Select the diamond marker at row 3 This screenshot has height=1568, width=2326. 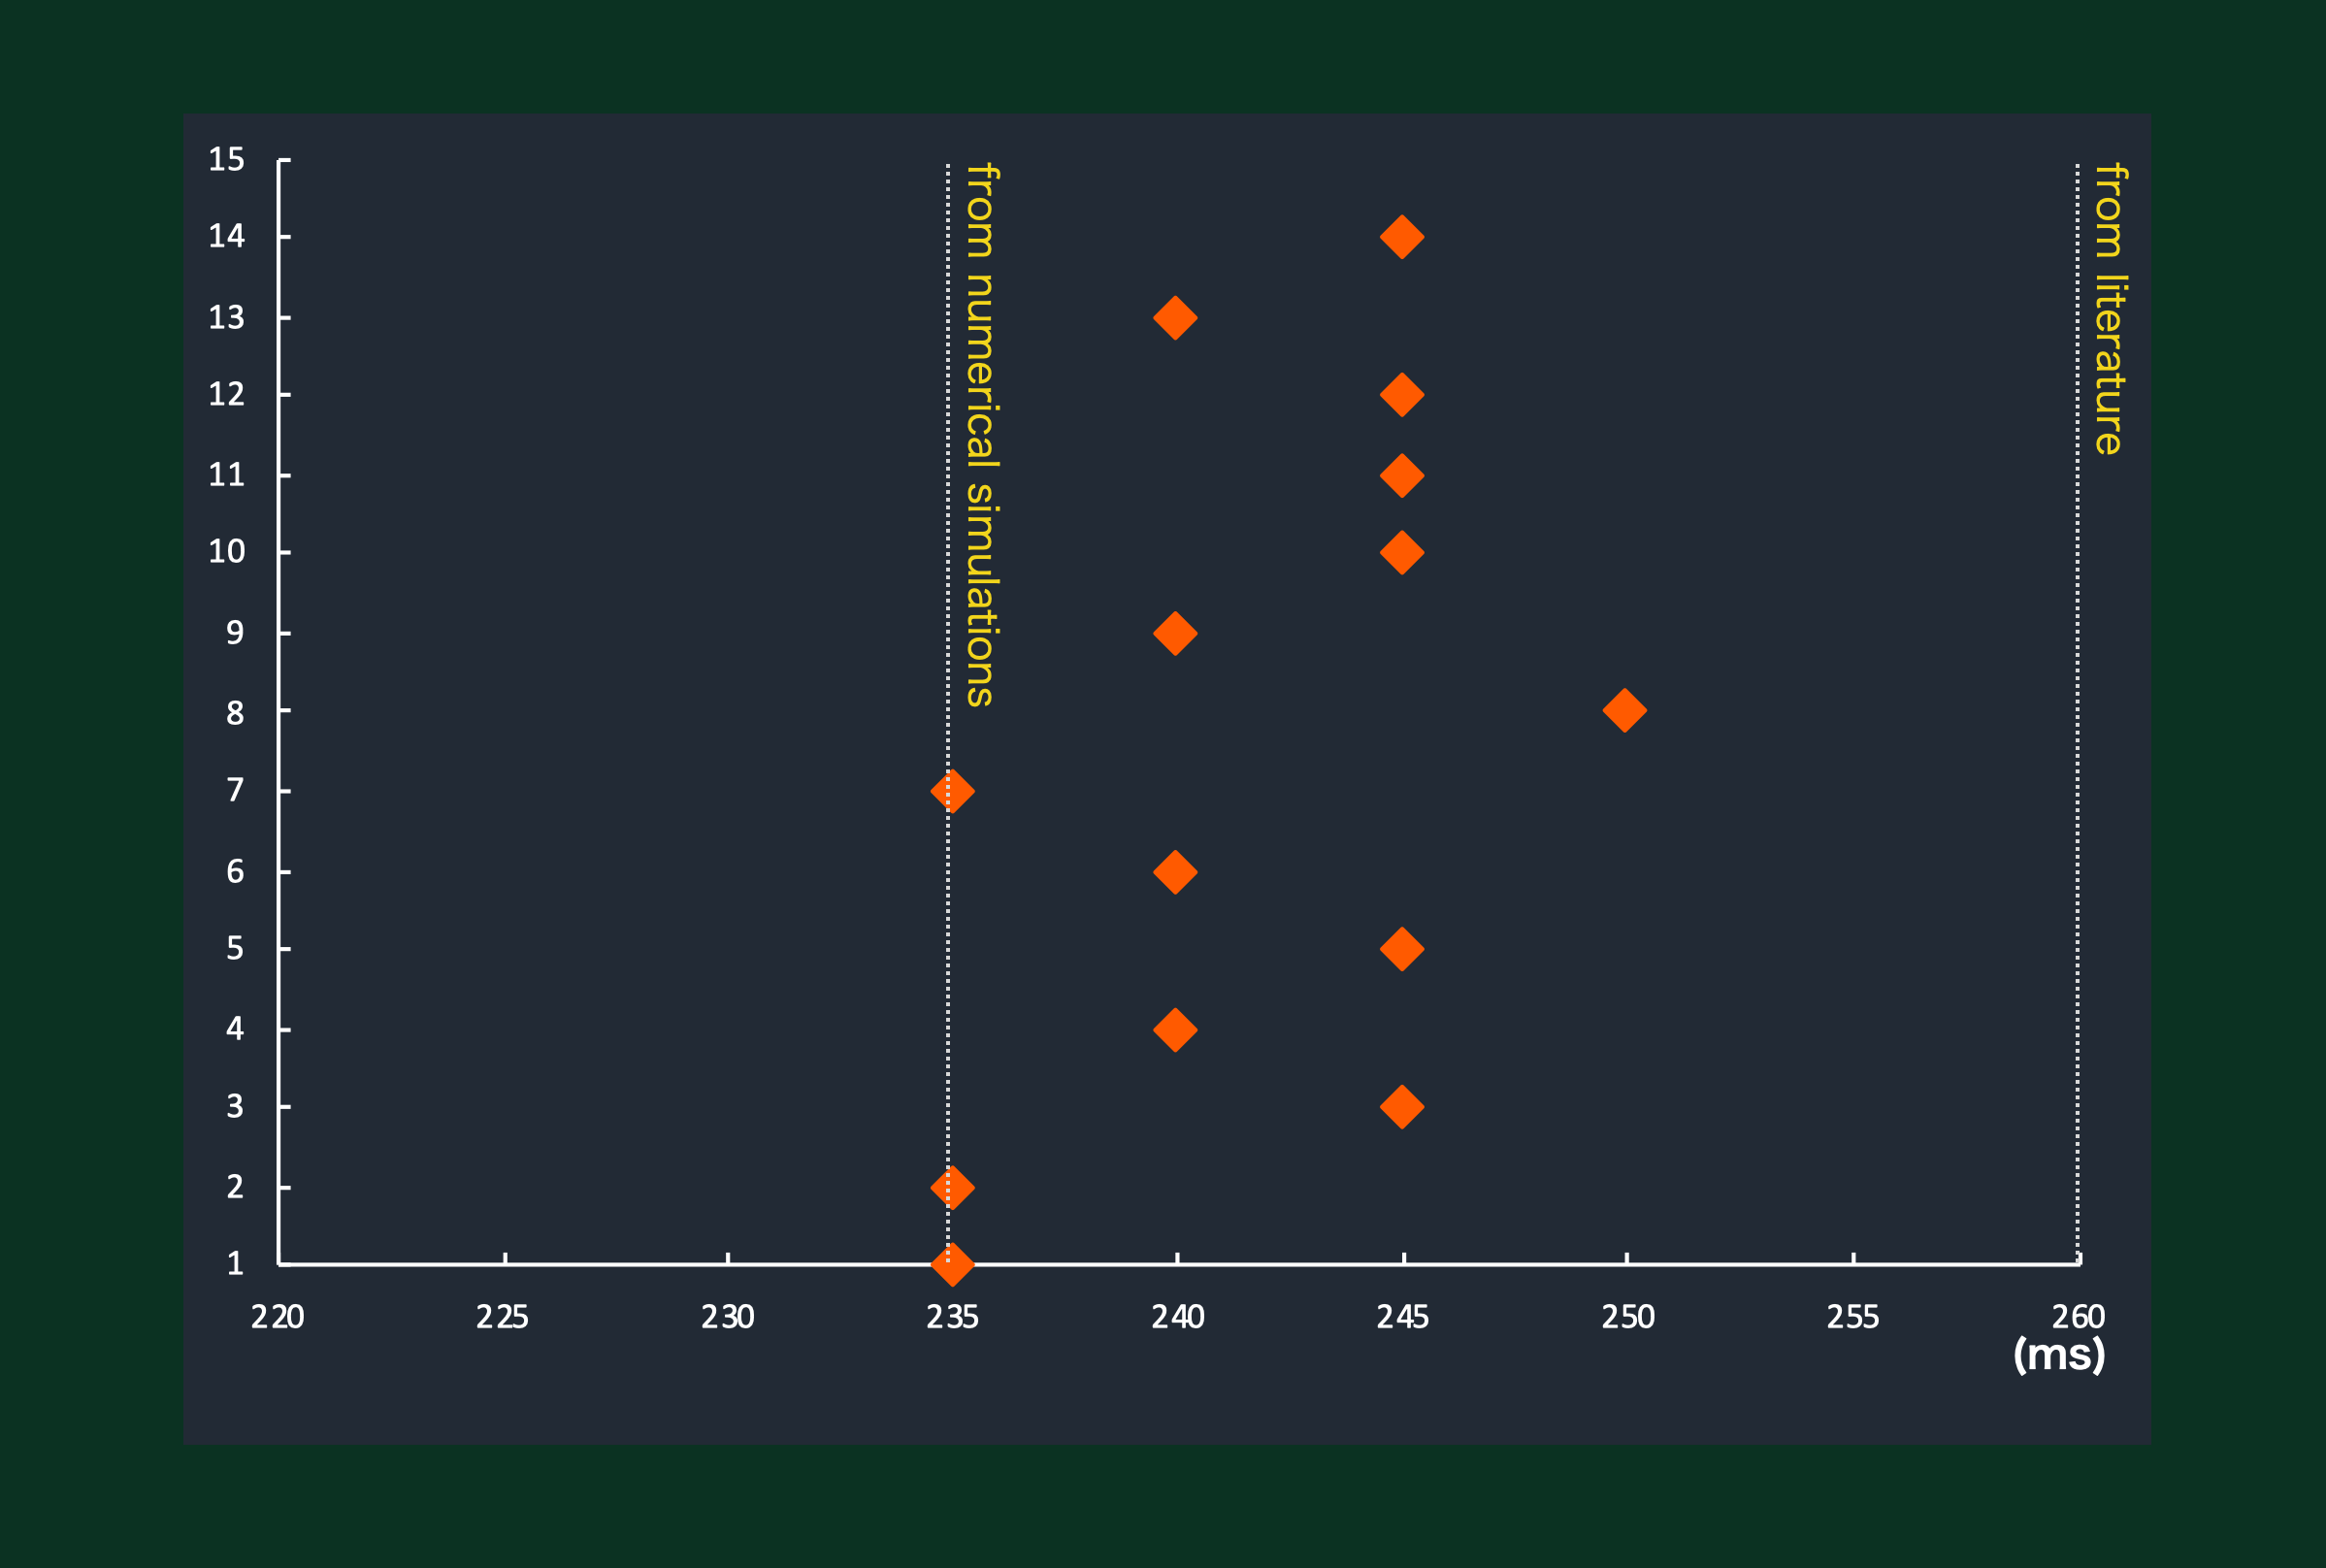click(x=1401, y=1107)
